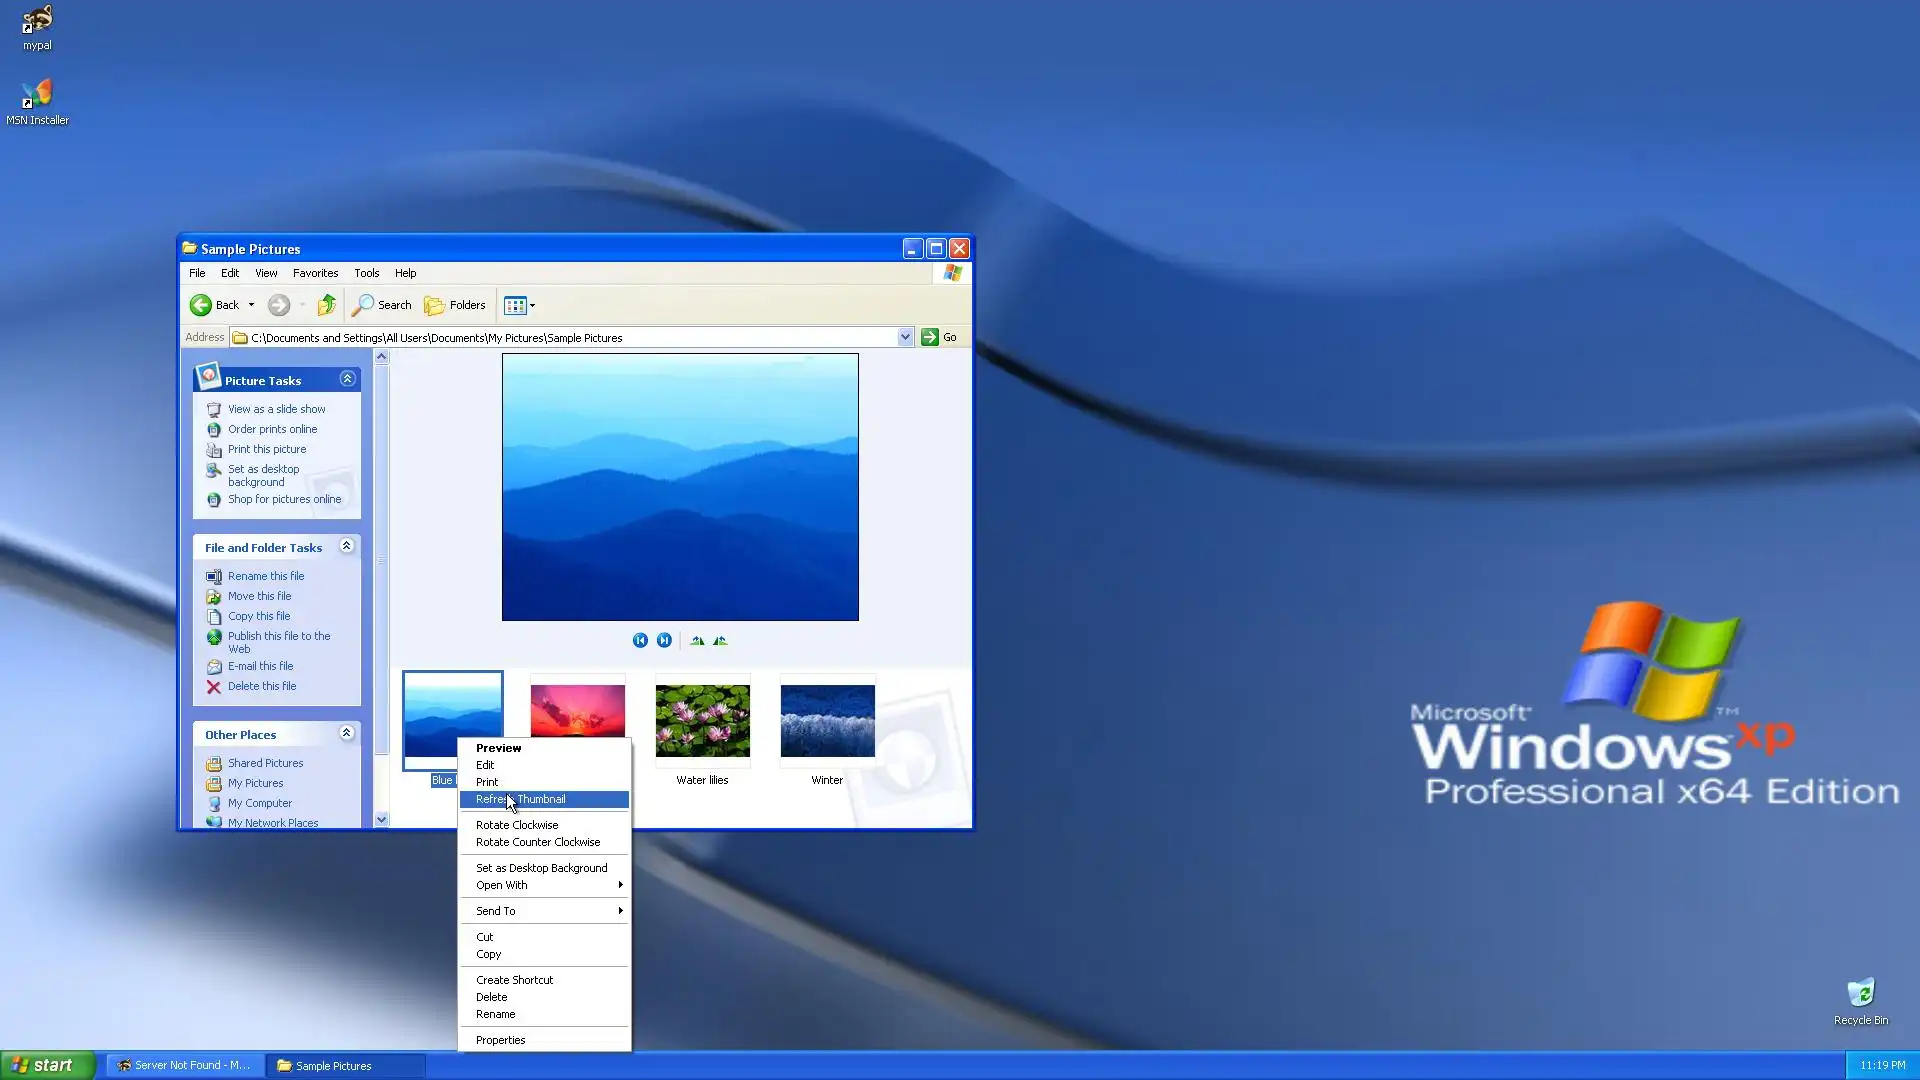The height and width of the screenshot is (1080, 1920).
Task: Click the Next Image arrow under the preview
Action: point(664,640)
